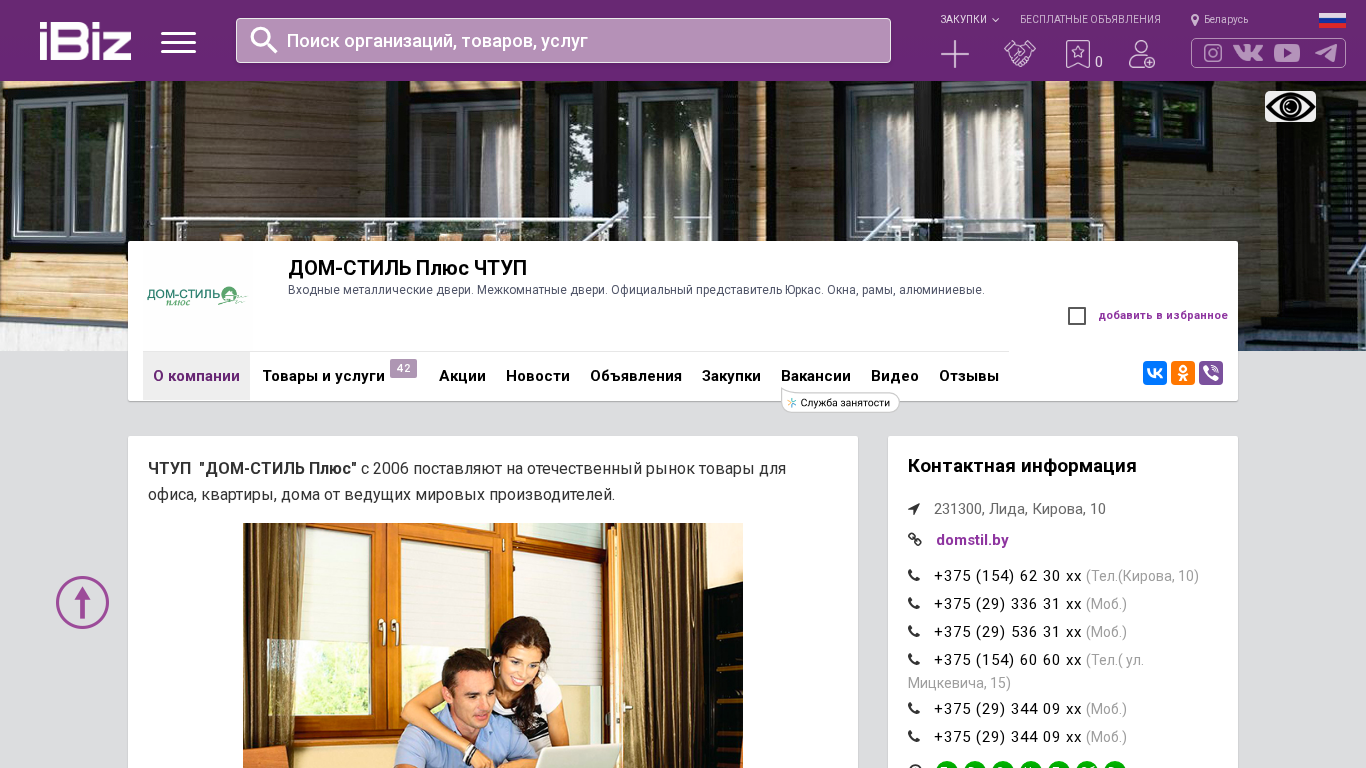Open the domstil.by website link
The height and width of the screenshot is (768, 1366).
972,540
